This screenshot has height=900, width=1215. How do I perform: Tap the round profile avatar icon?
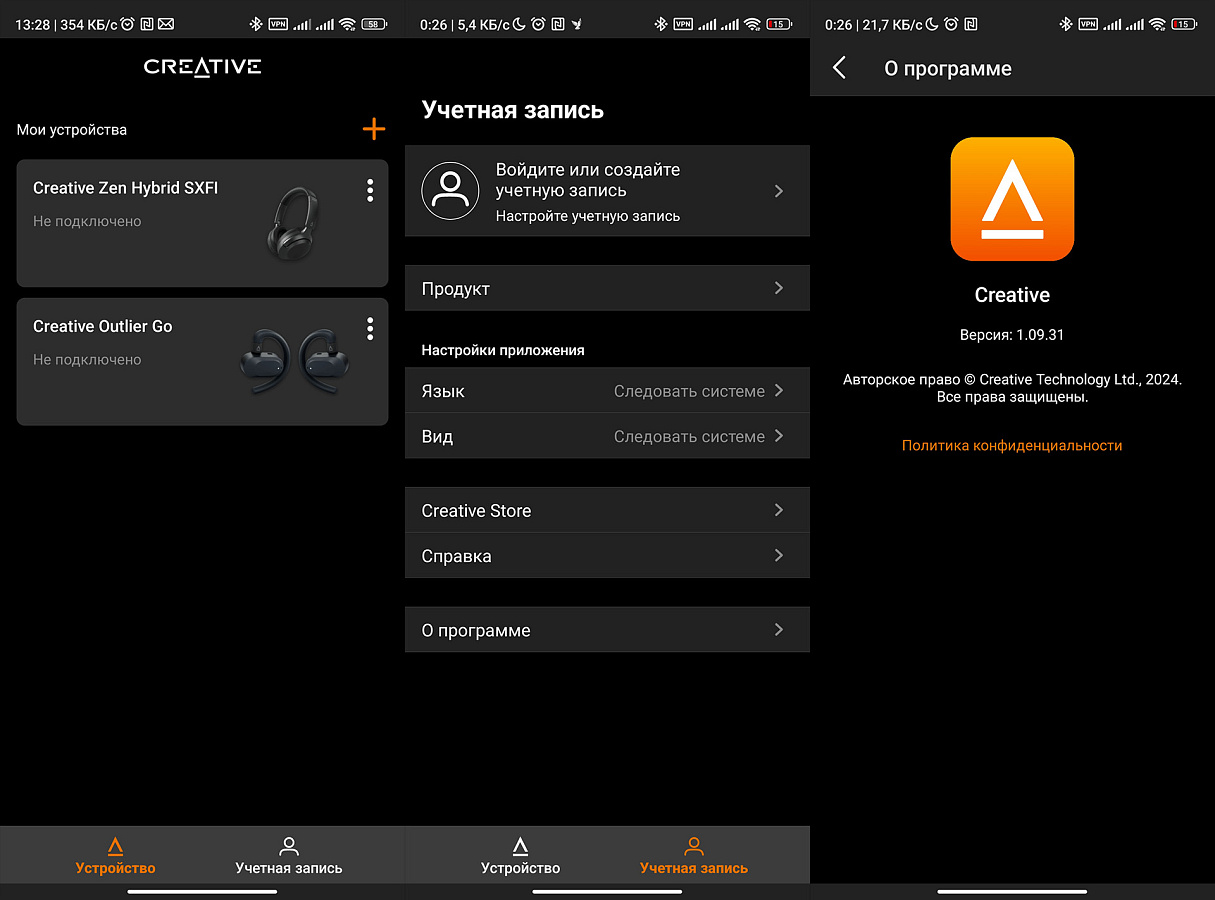point(451,190)
